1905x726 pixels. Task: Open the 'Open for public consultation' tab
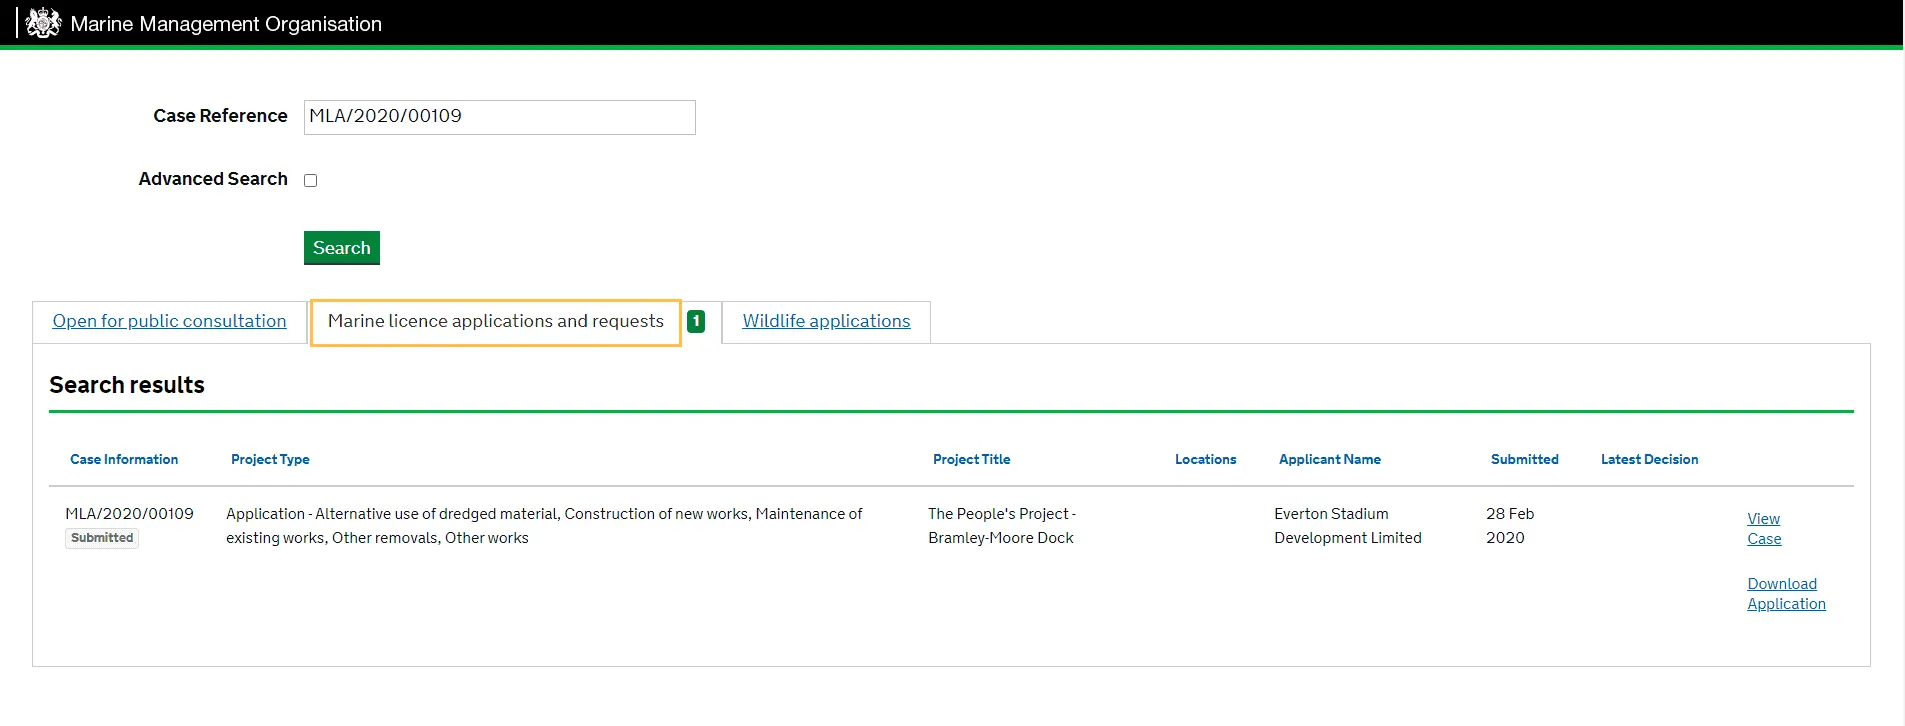169,321
